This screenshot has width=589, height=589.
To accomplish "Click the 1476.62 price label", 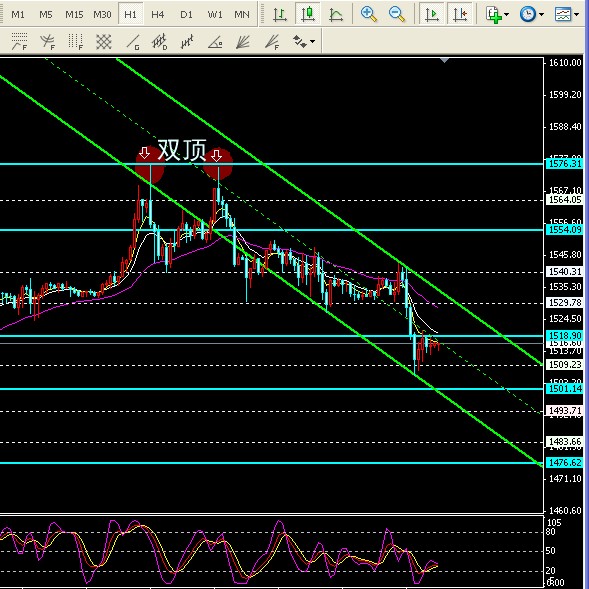I will (565, 462).
